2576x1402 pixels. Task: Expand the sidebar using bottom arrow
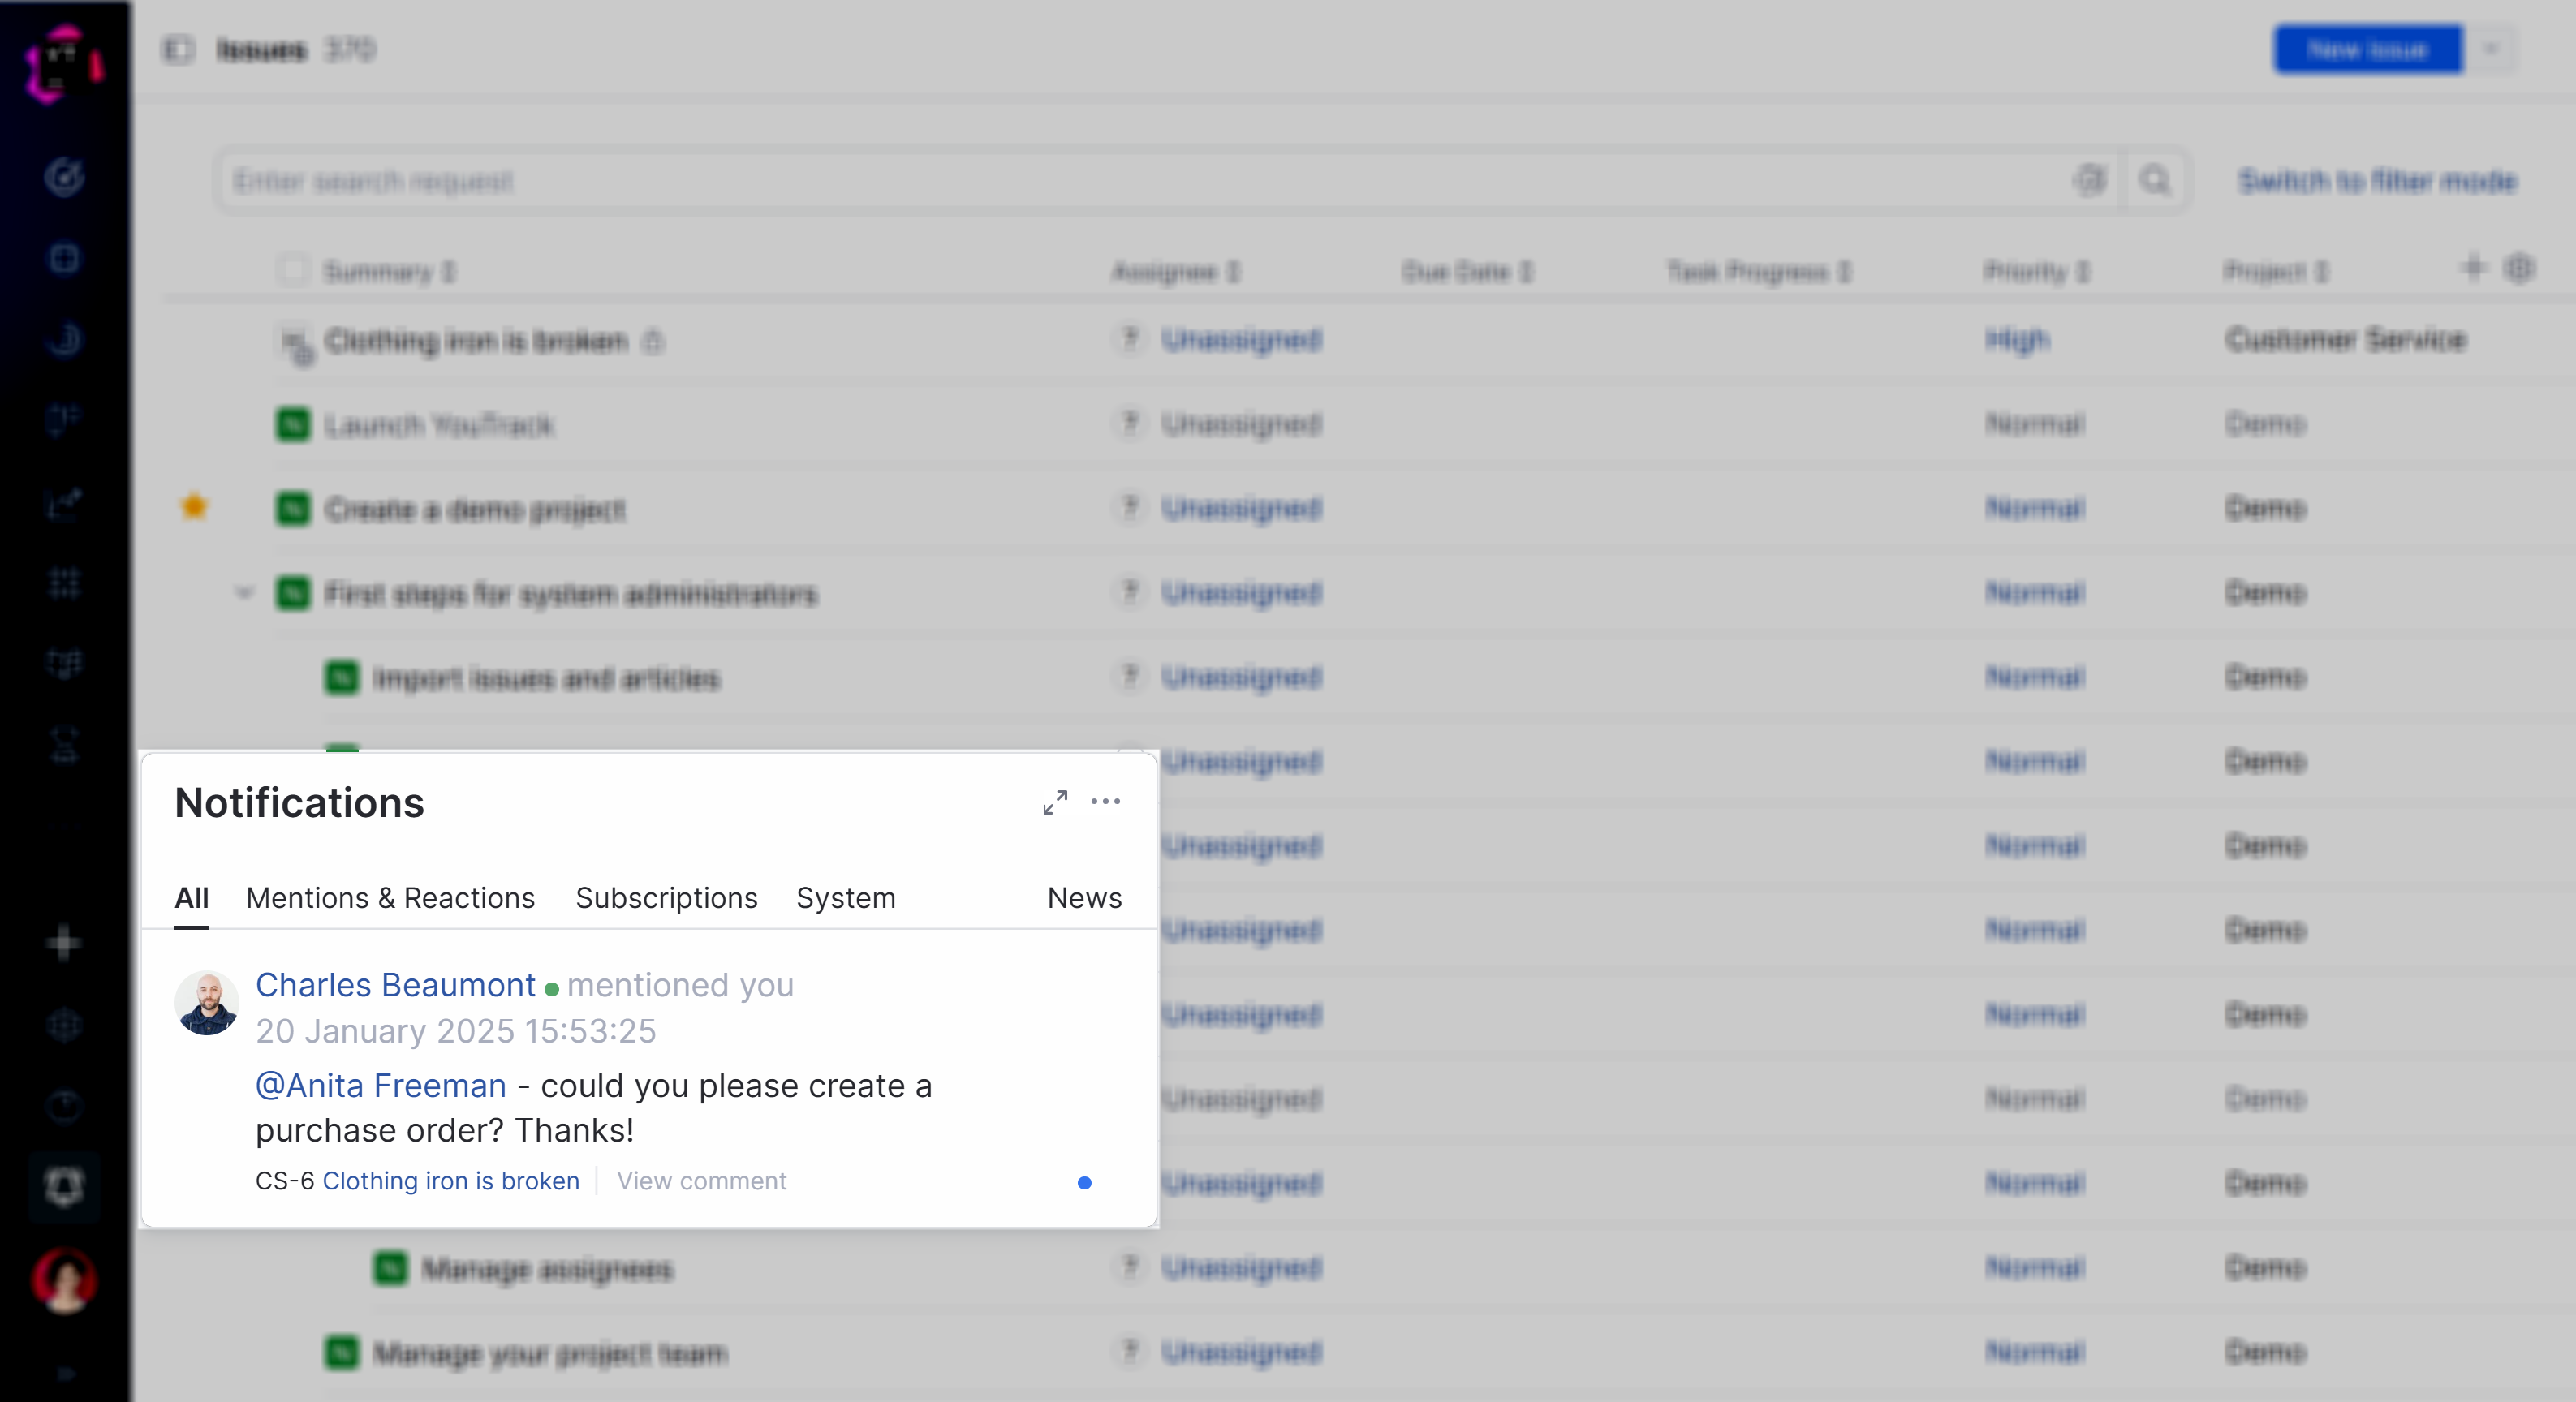coord(65,1373)
